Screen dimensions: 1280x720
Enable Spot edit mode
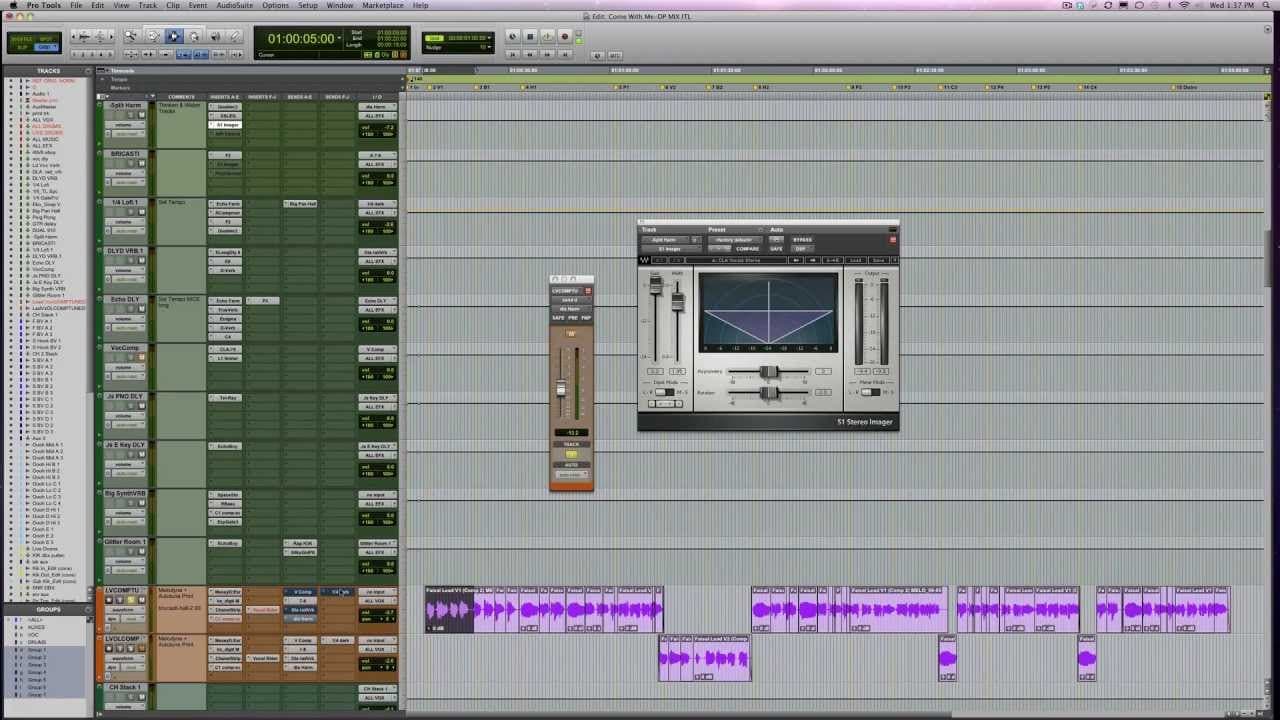click(46, 38)
